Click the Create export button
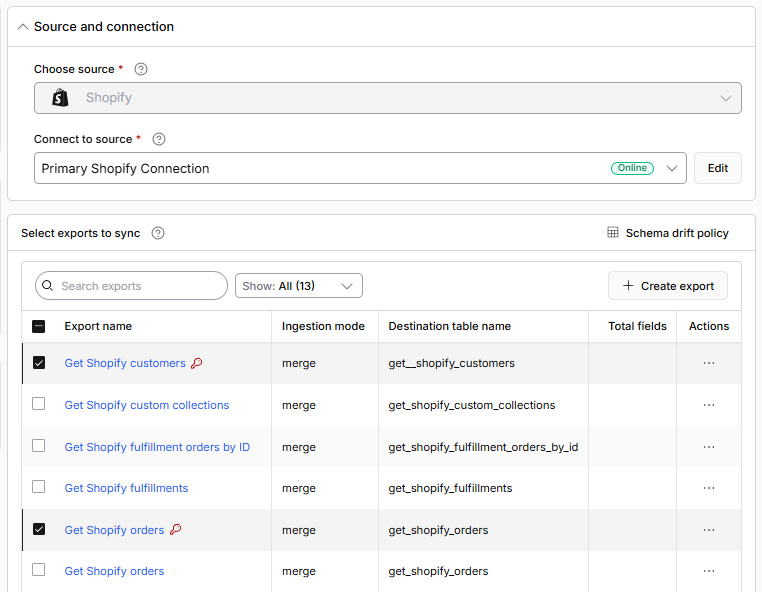This screenshot has height=592, width=762. [x=668, y=286]
